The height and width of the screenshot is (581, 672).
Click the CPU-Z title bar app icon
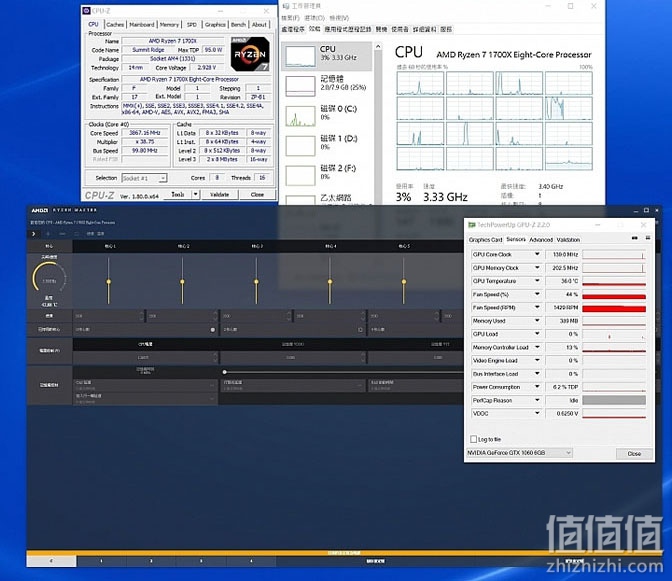point(86,11)
